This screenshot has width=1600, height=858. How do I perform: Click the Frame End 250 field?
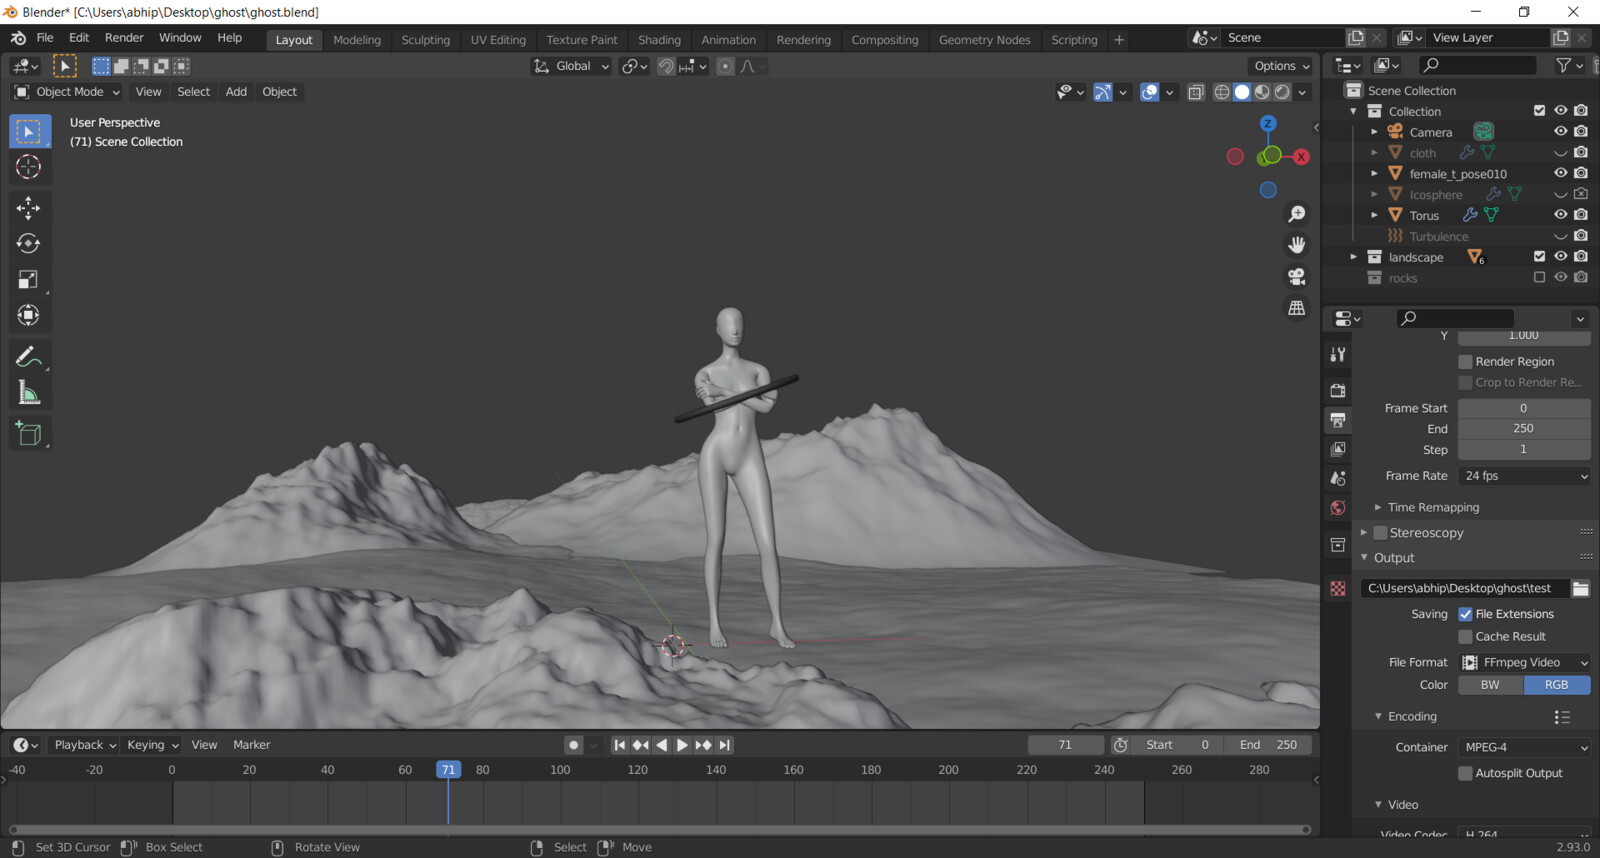pos(1524,428)
